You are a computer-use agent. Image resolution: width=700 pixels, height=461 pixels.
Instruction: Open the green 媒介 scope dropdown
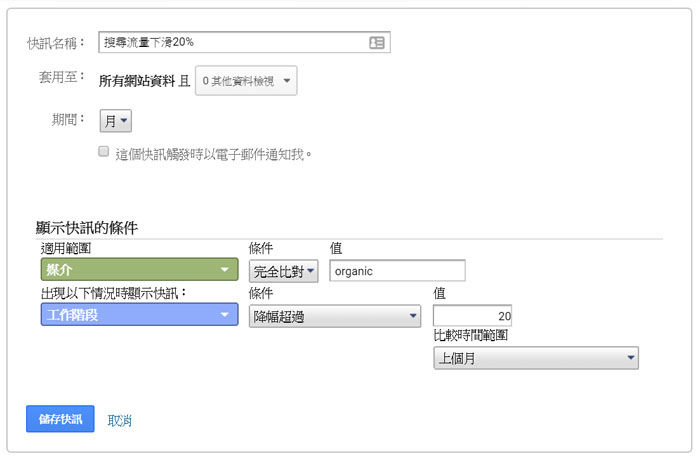[x=139, y=270]
